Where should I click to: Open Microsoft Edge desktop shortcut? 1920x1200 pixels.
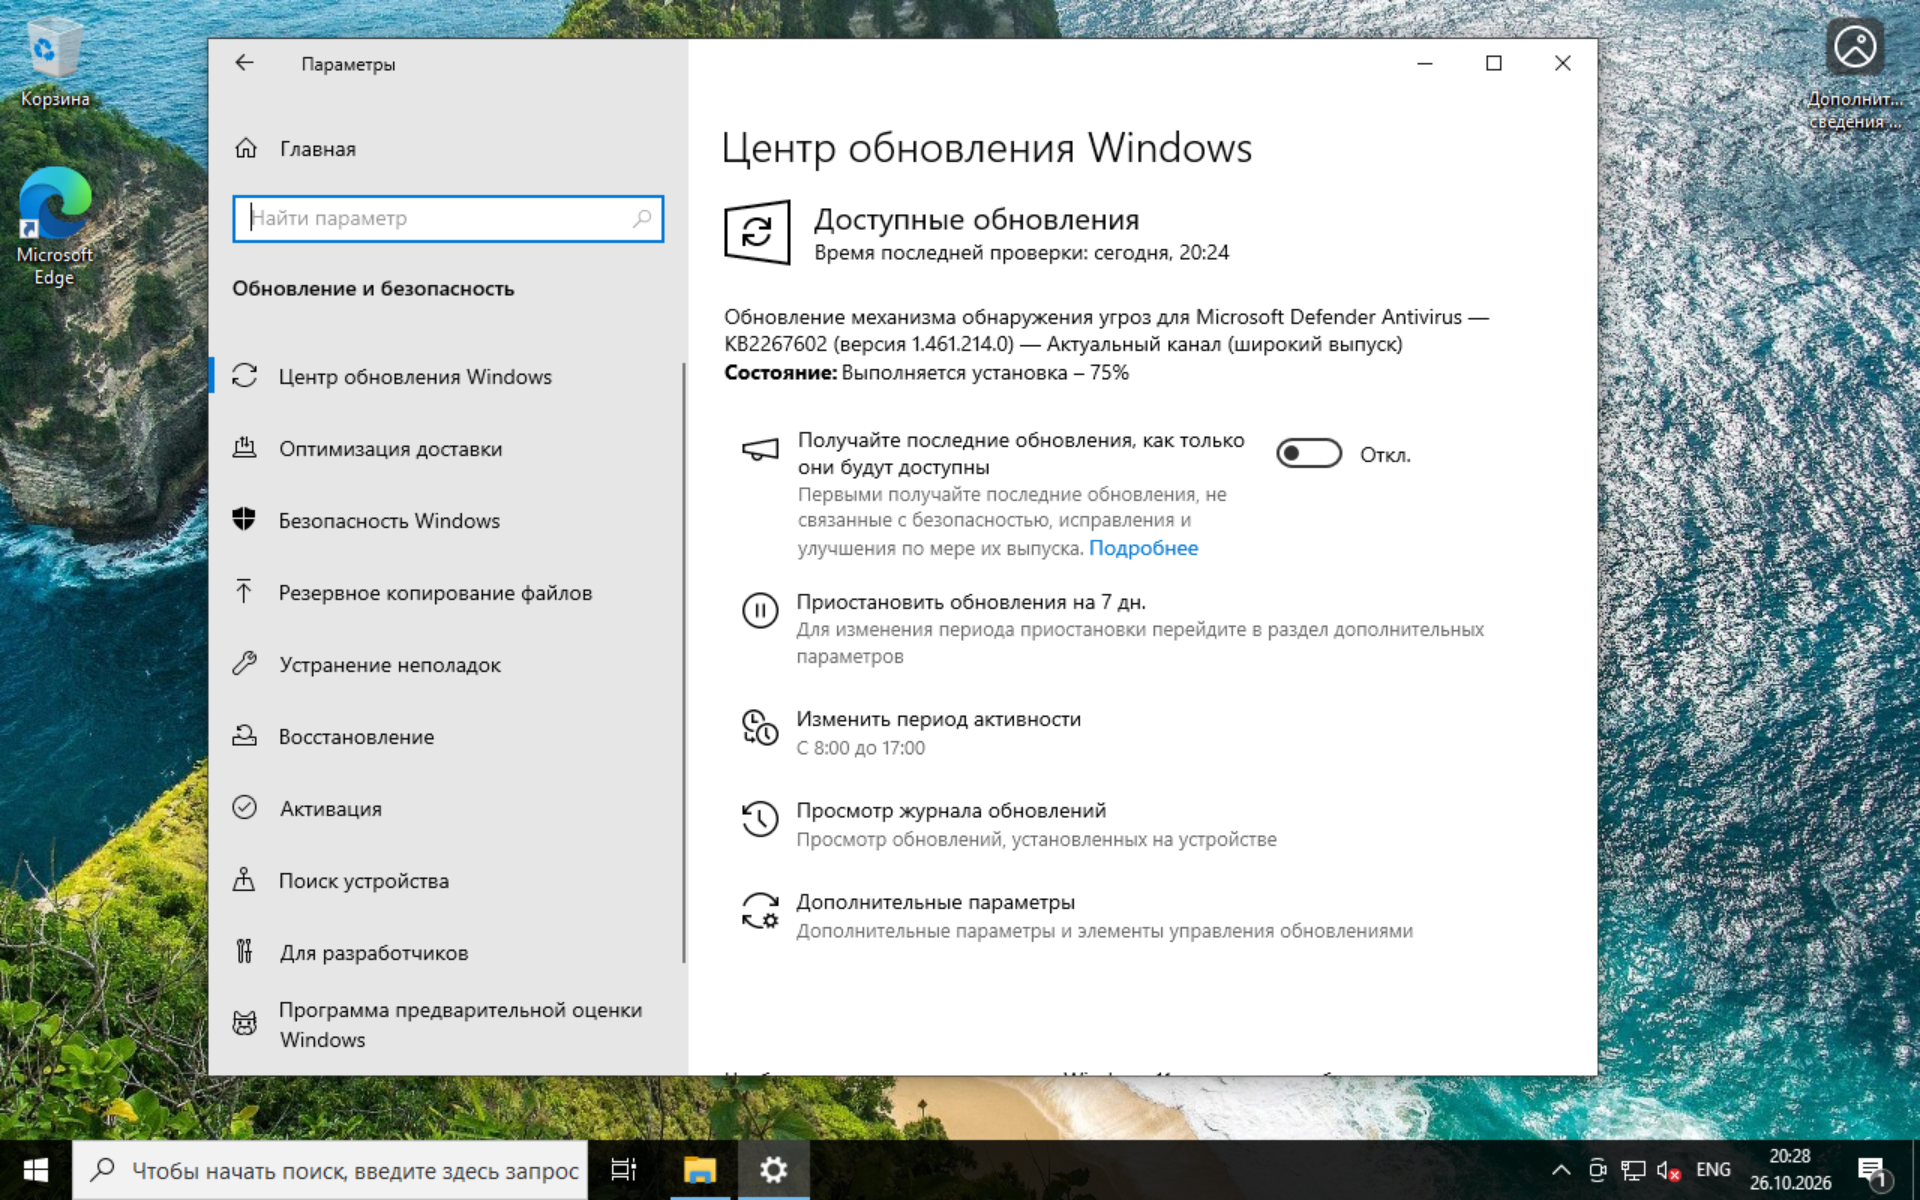point(54,226)
